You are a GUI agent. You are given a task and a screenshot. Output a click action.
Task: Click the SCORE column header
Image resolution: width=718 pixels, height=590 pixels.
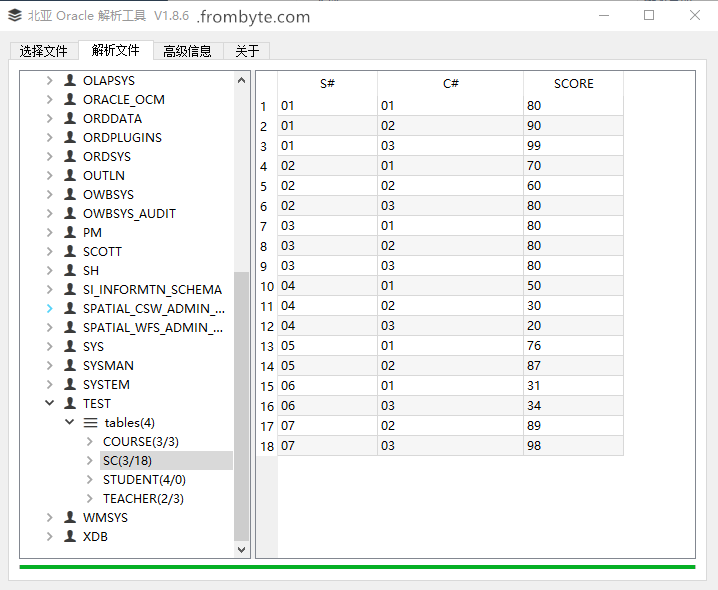coord(573,83)
